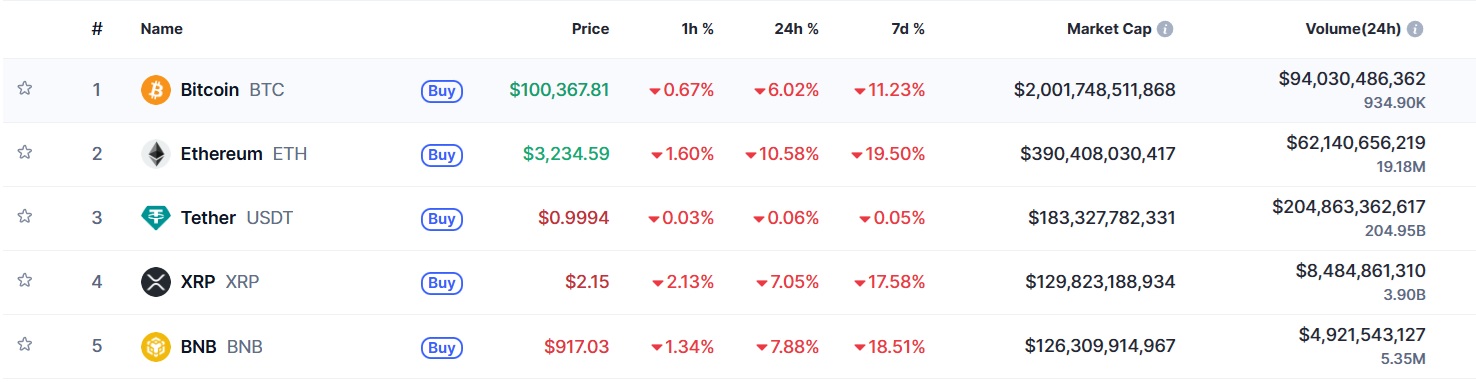Open Tether's 24h volume $204,863,362,617 link

point(1349,207)
